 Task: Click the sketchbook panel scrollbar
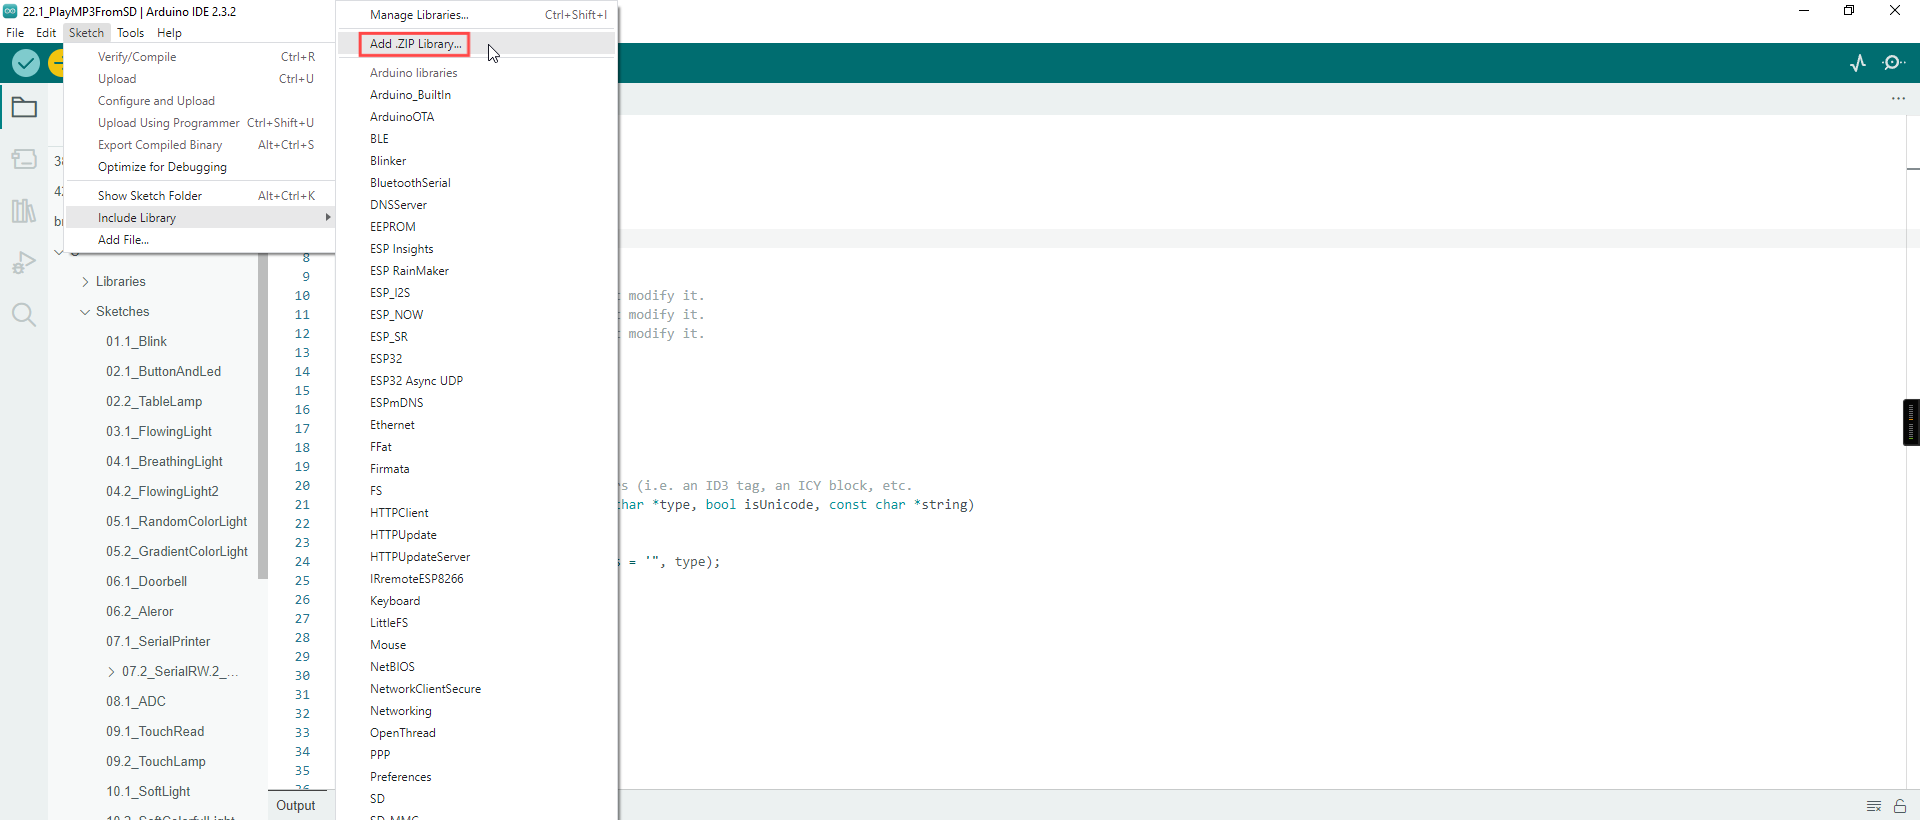(263, 415)
